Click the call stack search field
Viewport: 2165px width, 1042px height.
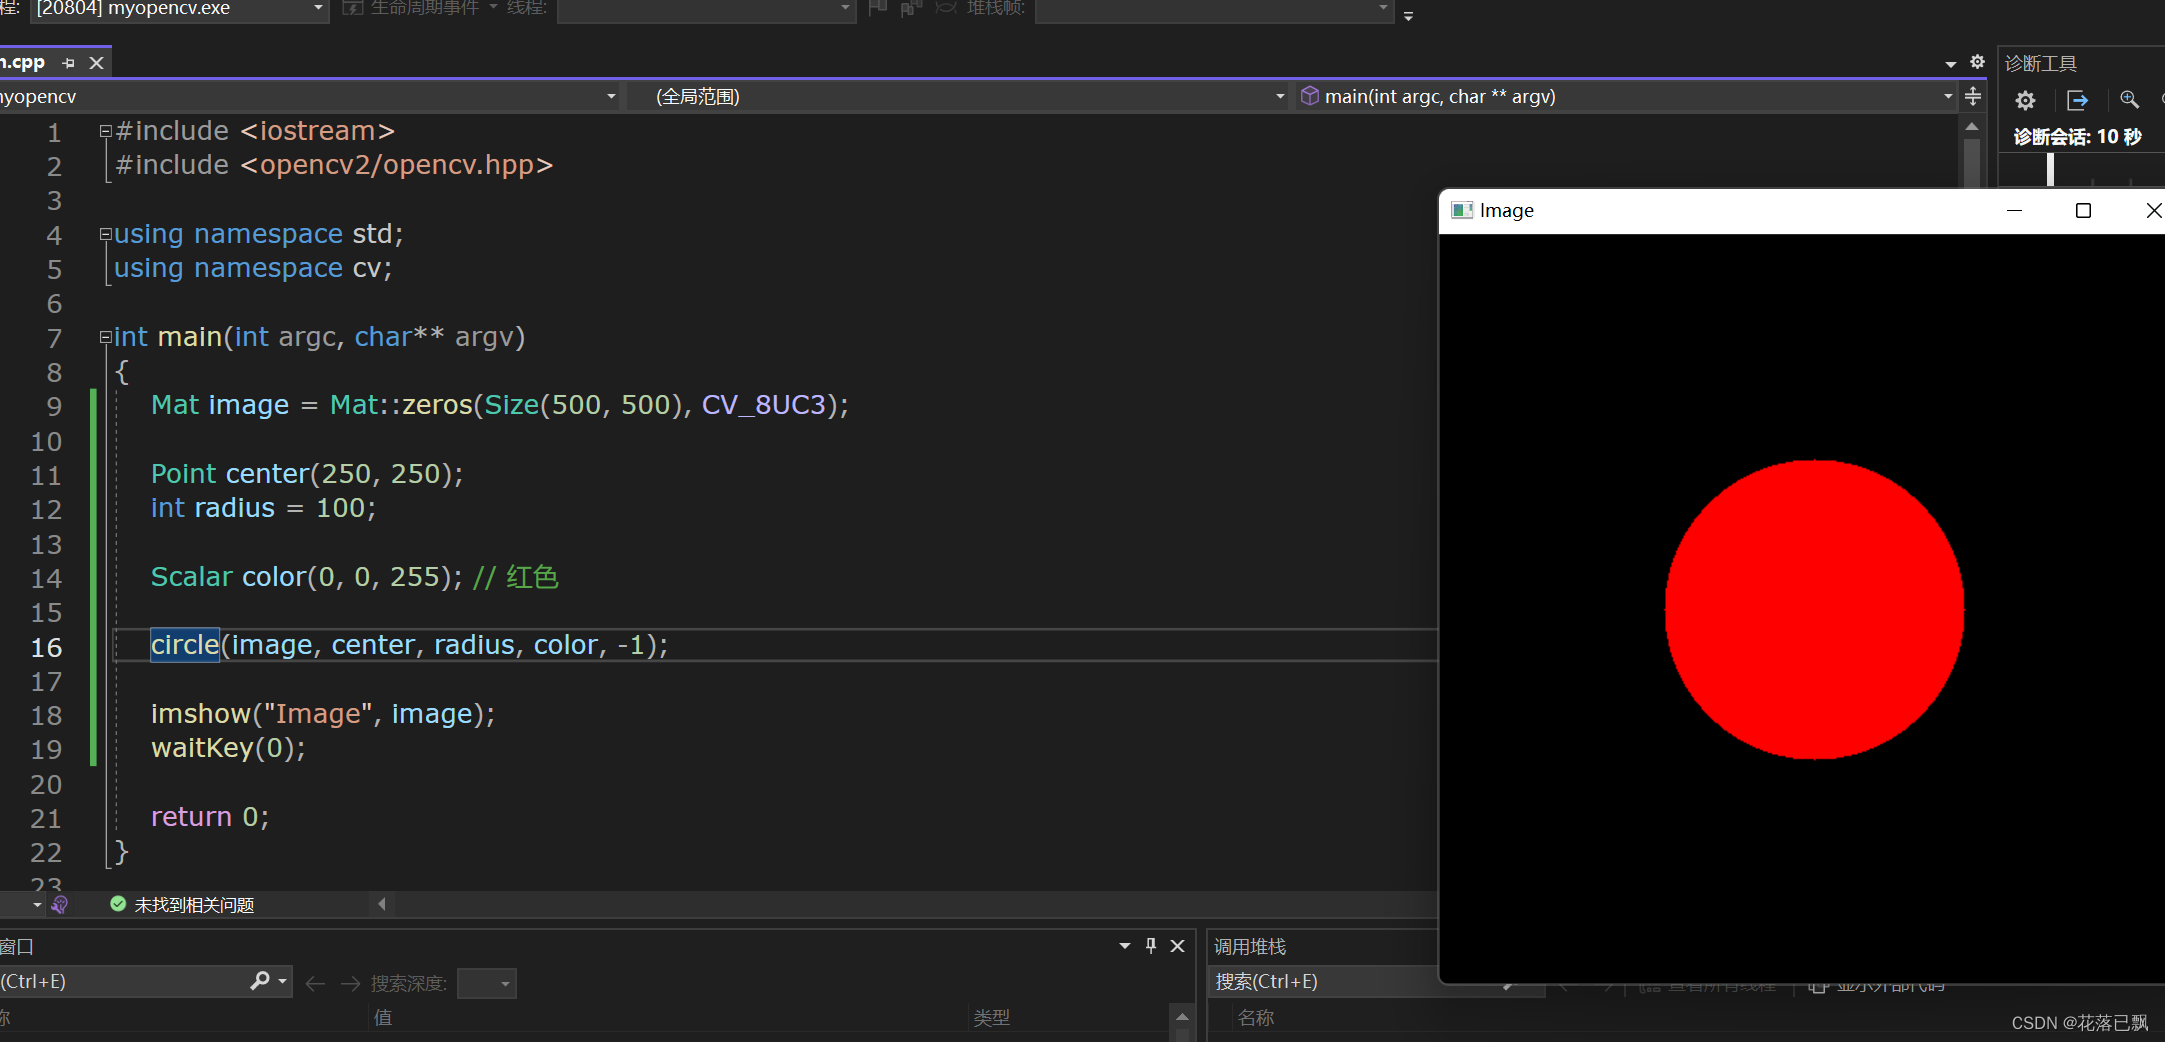pyautogui.click(x=1325, y=981)
